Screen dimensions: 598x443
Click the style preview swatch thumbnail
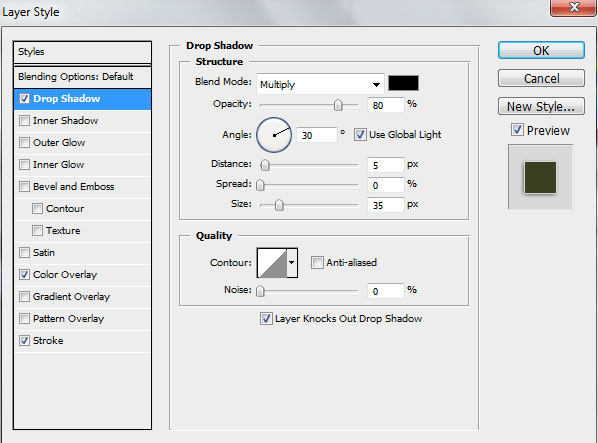click(540, 178)
